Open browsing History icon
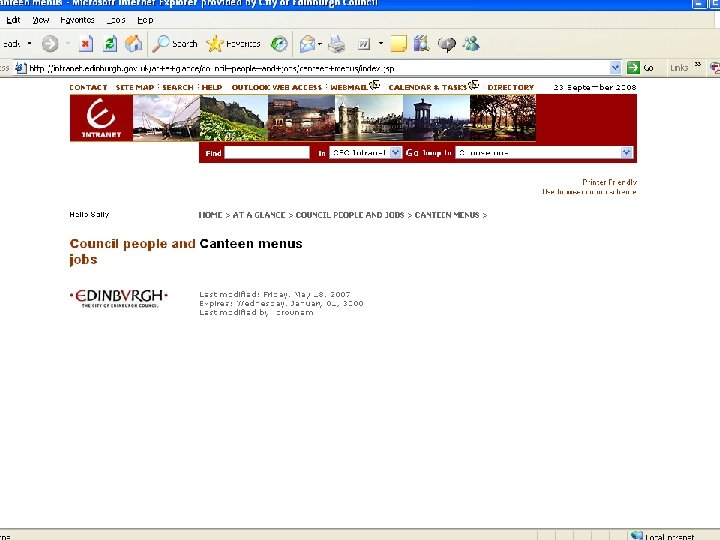720x540 pixels. [279, 44]
